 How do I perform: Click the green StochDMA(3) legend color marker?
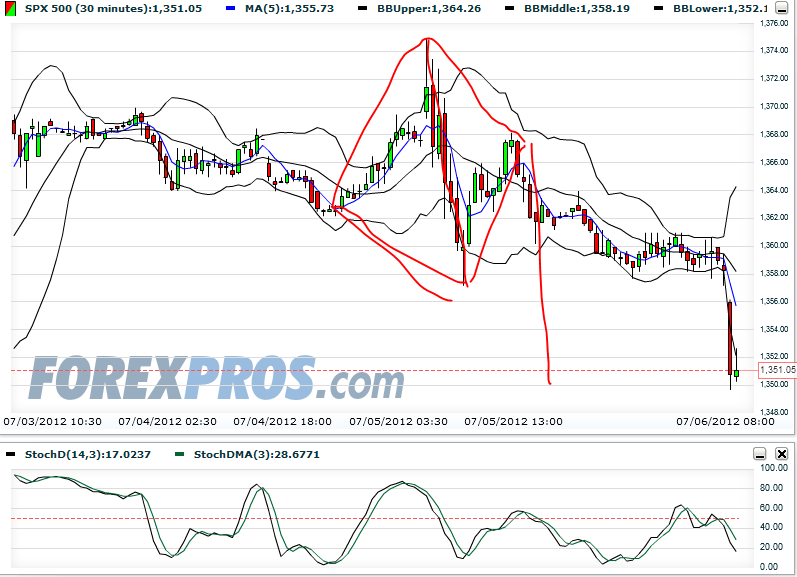pos(179,454)
